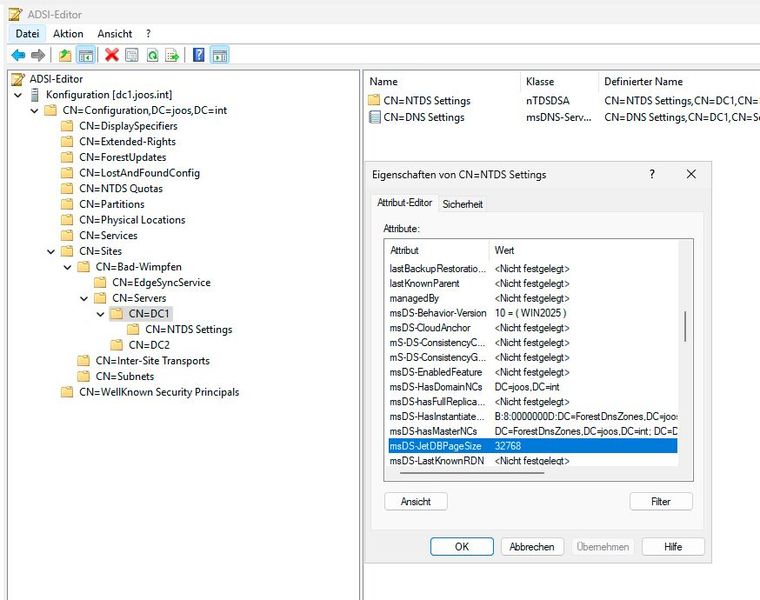Select CN=DC2 in the tree
The width and height of the screenshot is (760, 600).
click(x=149, y=345)
